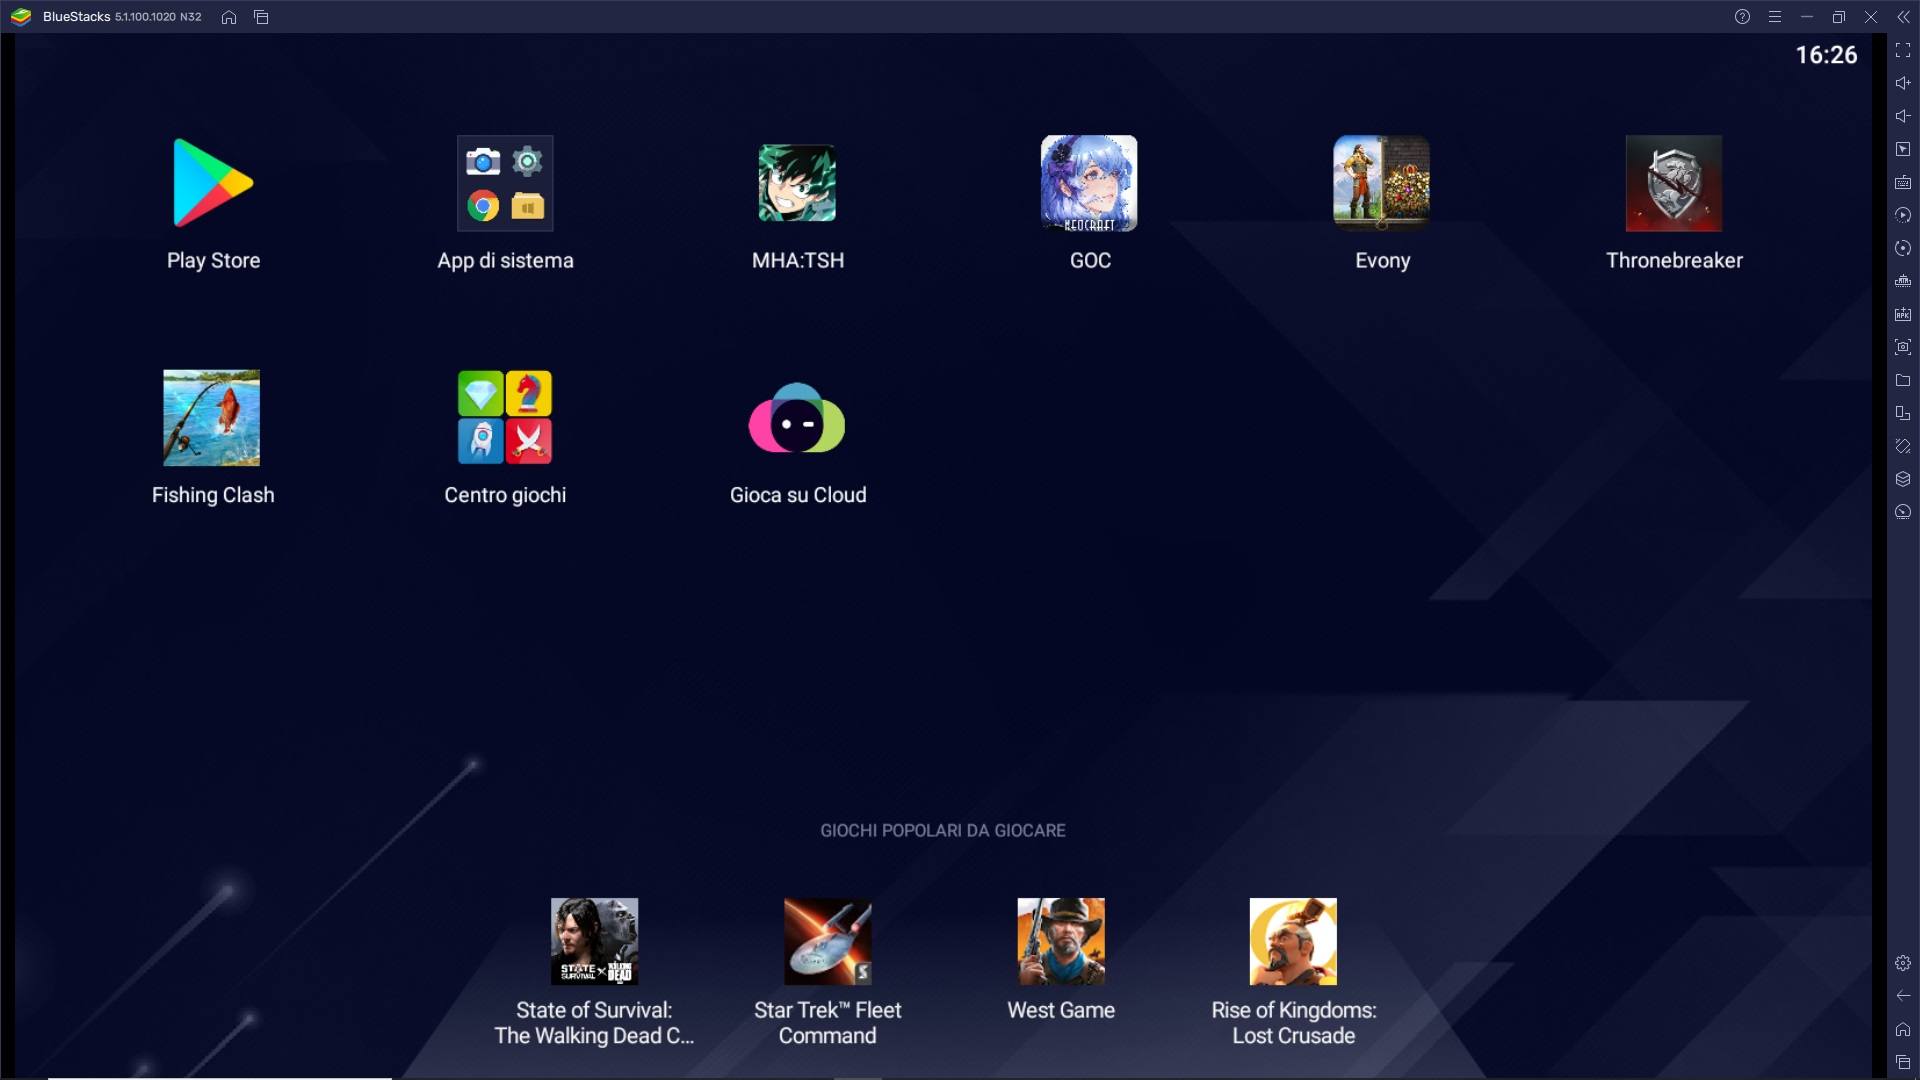Viewport: 1920px width, 1080px height.
Task: Open the BlueStacks hamburger menu
Action: click(1775, 17)
